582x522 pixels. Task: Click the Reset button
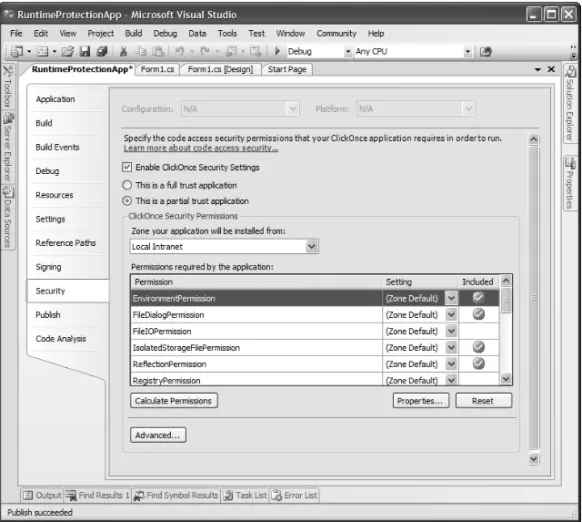[x=483, y=401]
